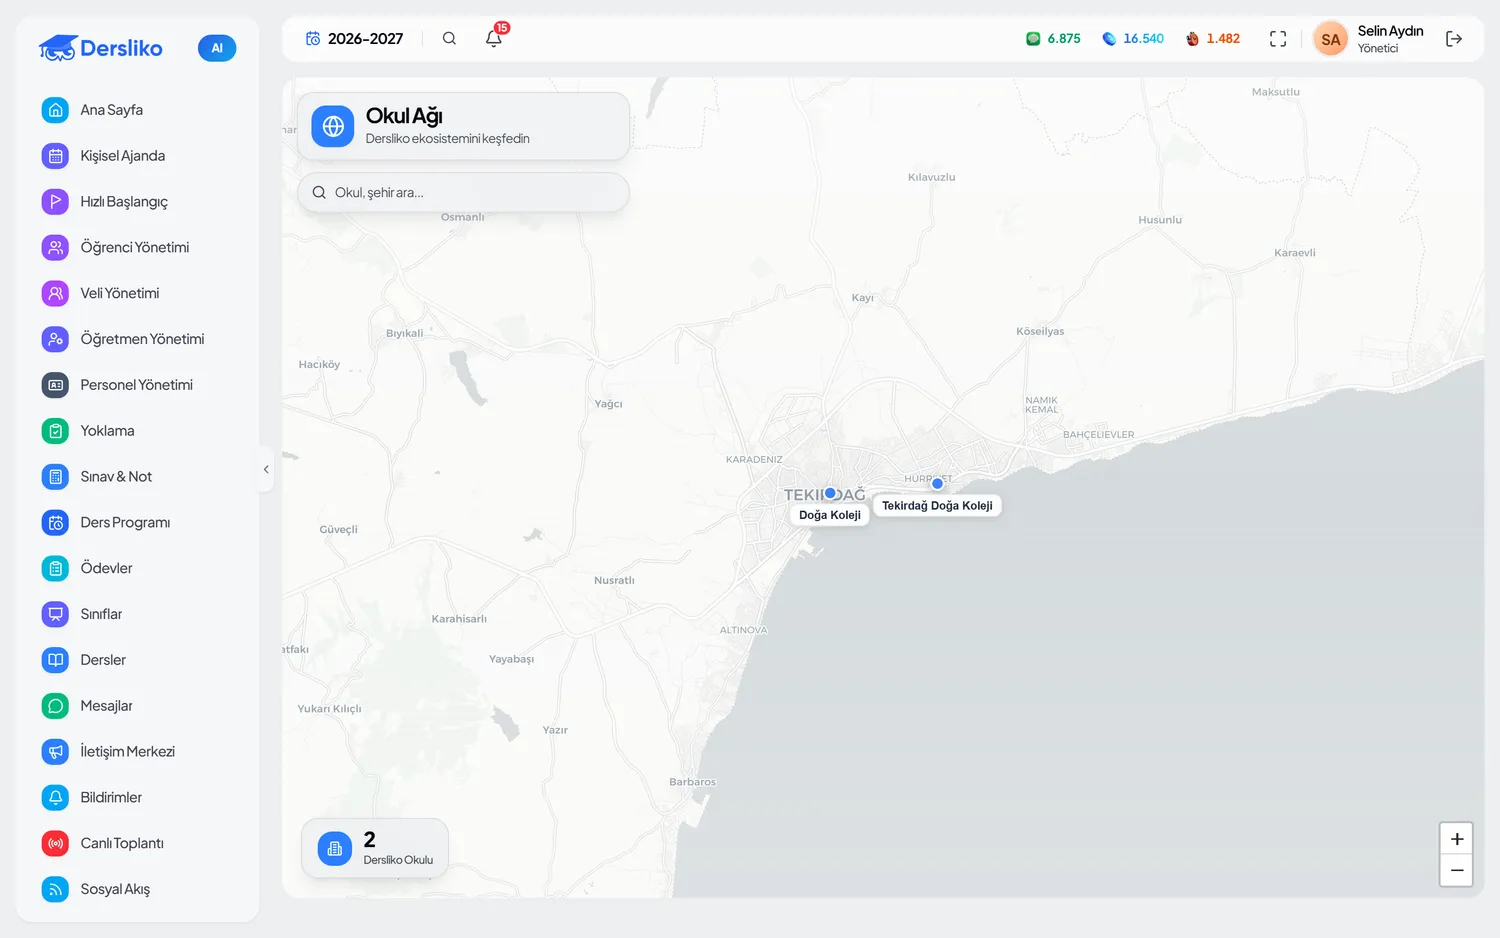Zoom out on the map
The height and width of the screenshot is (938, 1500).
point(1457,871)
